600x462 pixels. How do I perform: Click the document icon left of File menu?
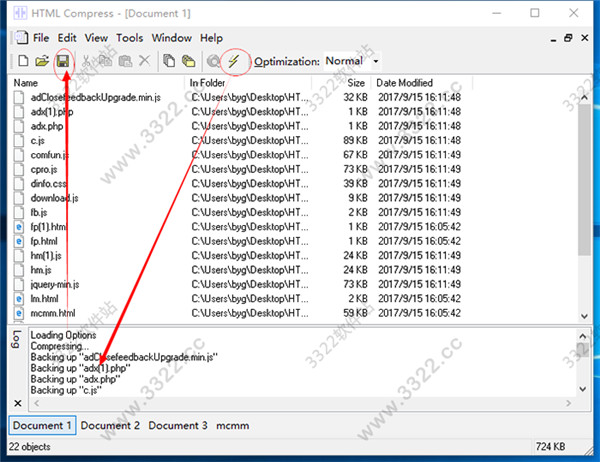point(21,38)
